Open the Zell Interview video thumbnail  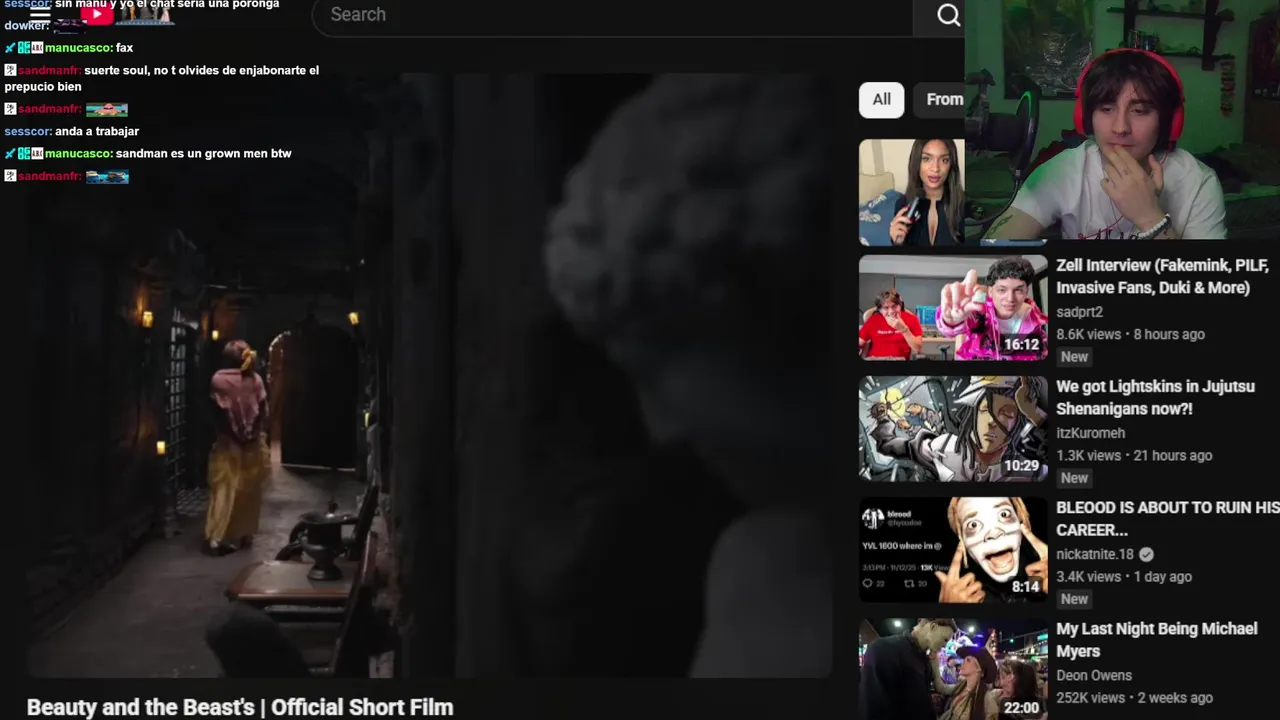point(953,307)
